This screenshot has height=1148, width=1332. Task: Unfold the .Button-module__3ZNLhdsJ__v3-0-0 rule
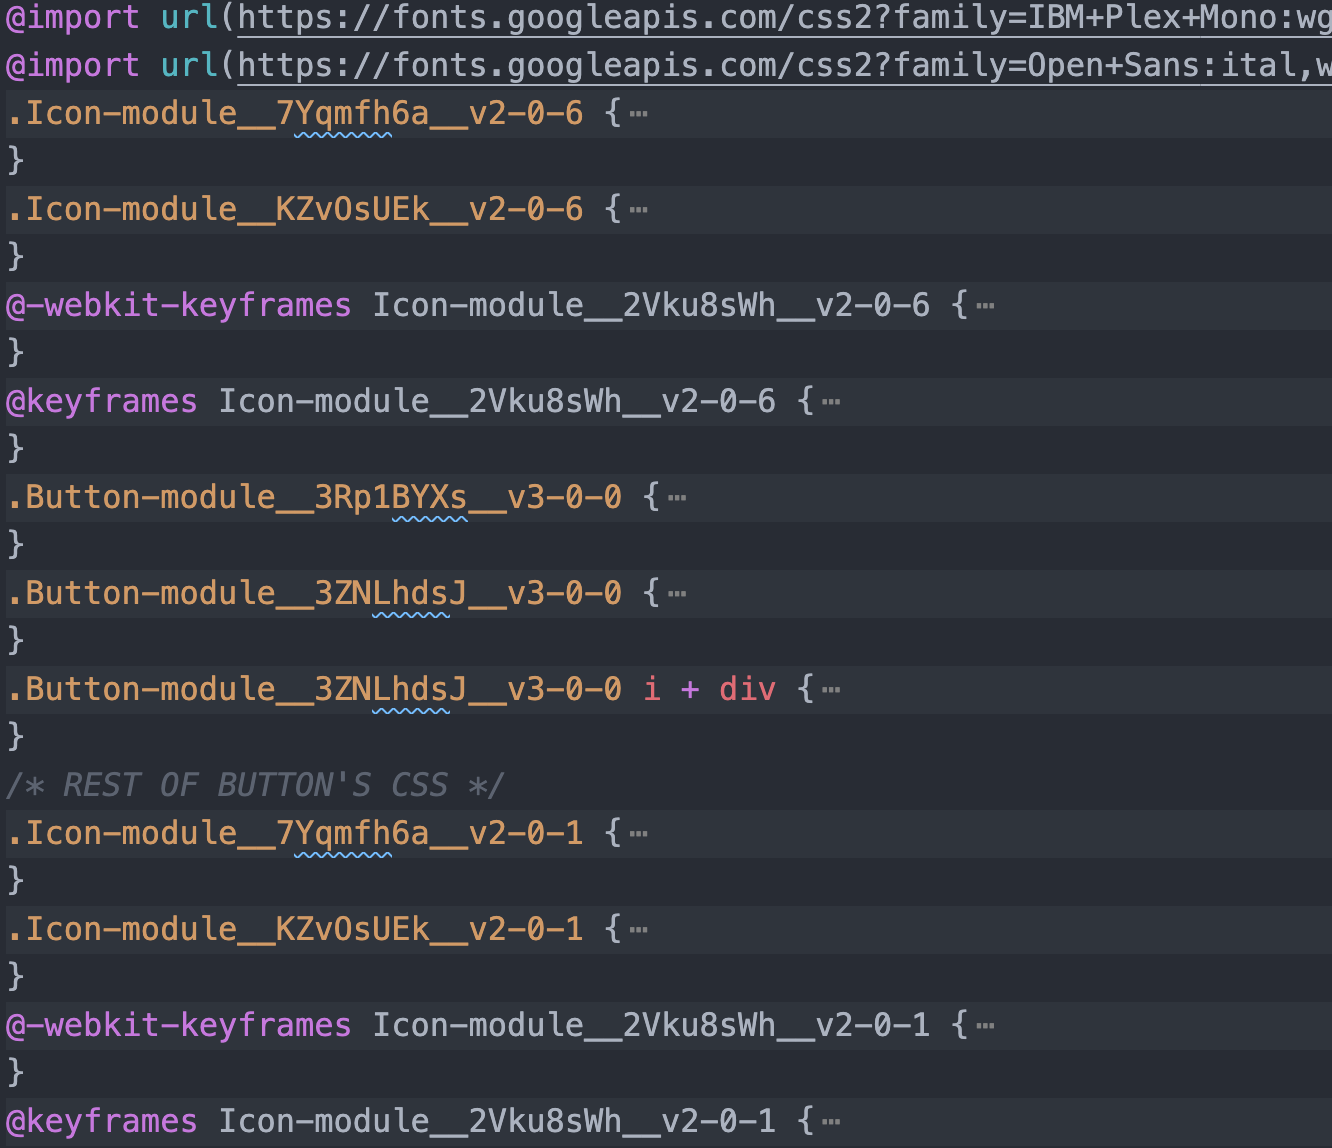(678, 592)
